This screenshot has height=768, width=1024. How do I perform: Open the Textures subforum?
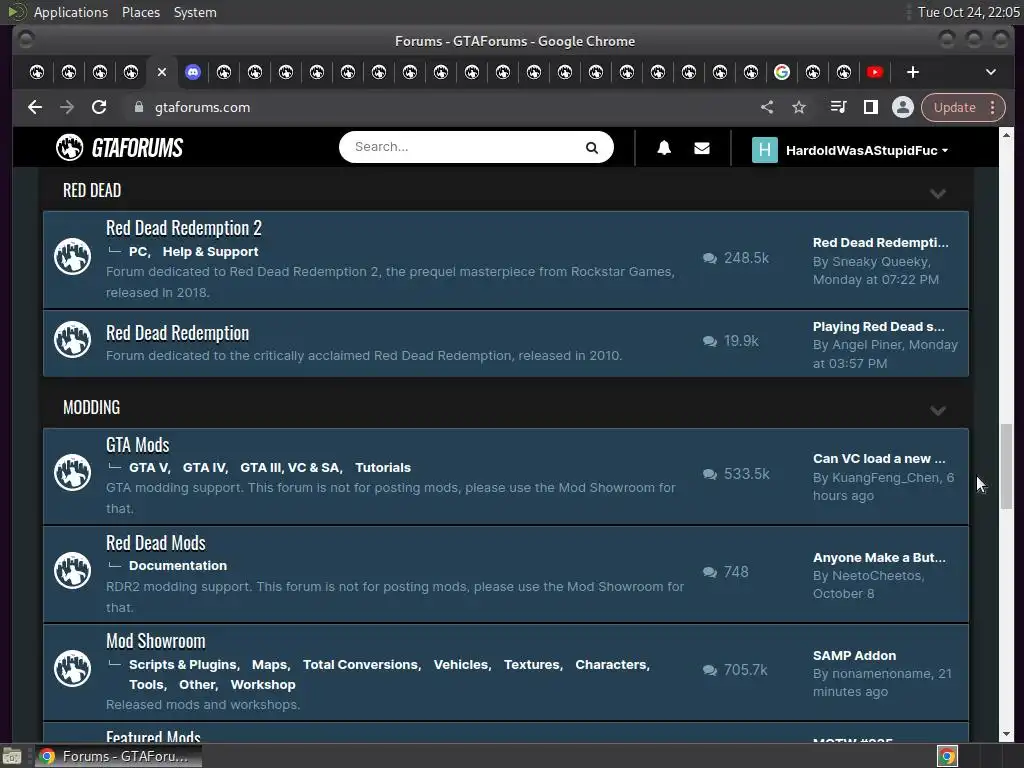pos(532,664)
